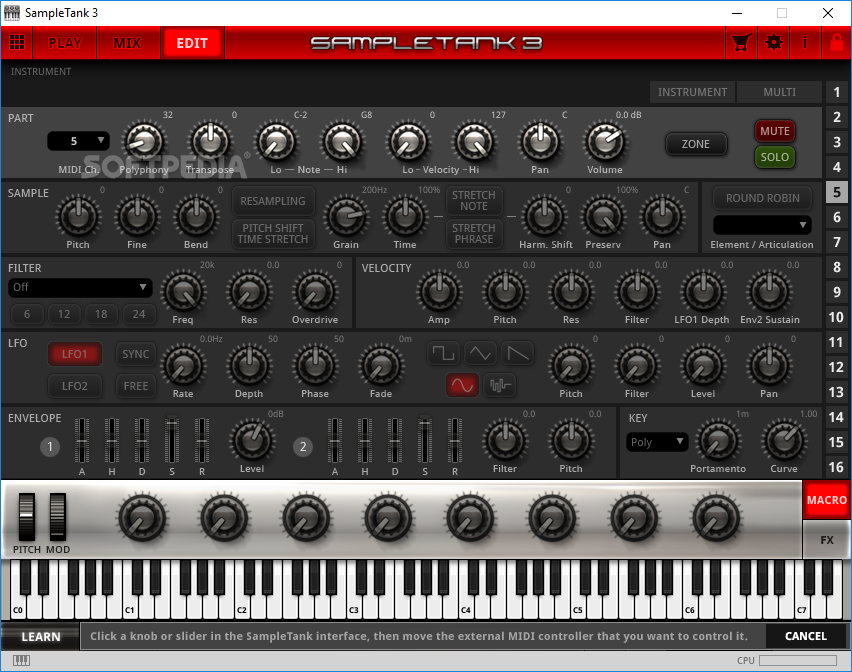
Task: Open the Key mode Poly dropdown
Action: (x=656, y=442)
